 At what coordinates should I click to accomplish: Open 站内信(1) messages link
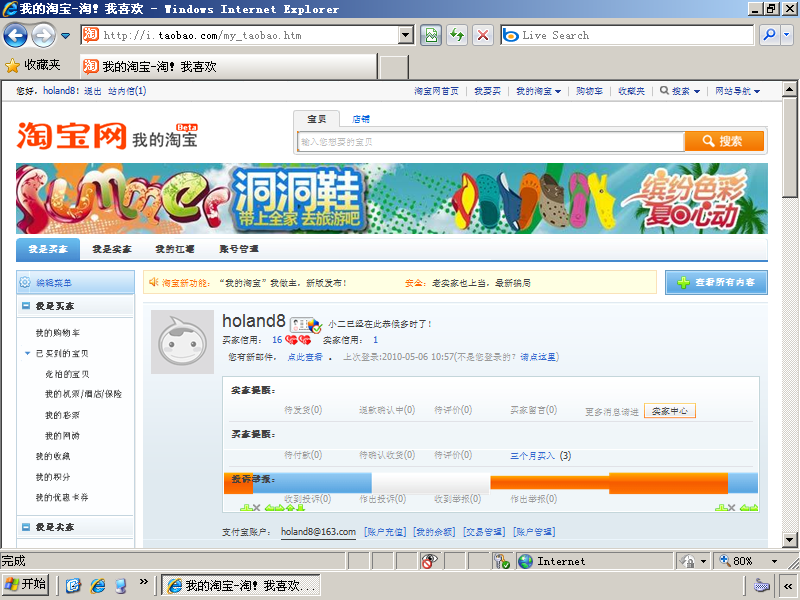(127, 91)
